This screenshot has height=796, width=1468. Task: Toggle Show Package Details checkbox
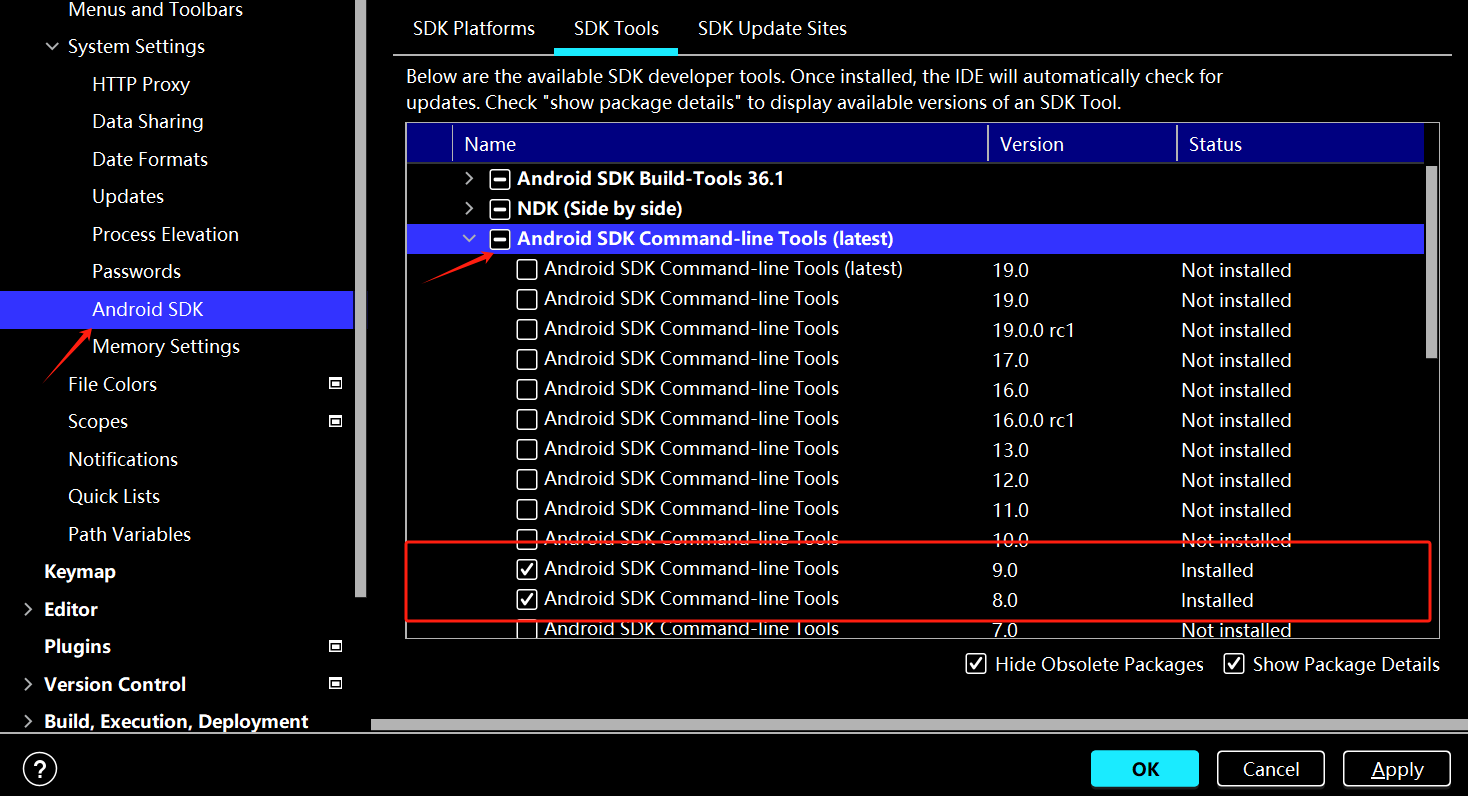[x=1234, y=664]
